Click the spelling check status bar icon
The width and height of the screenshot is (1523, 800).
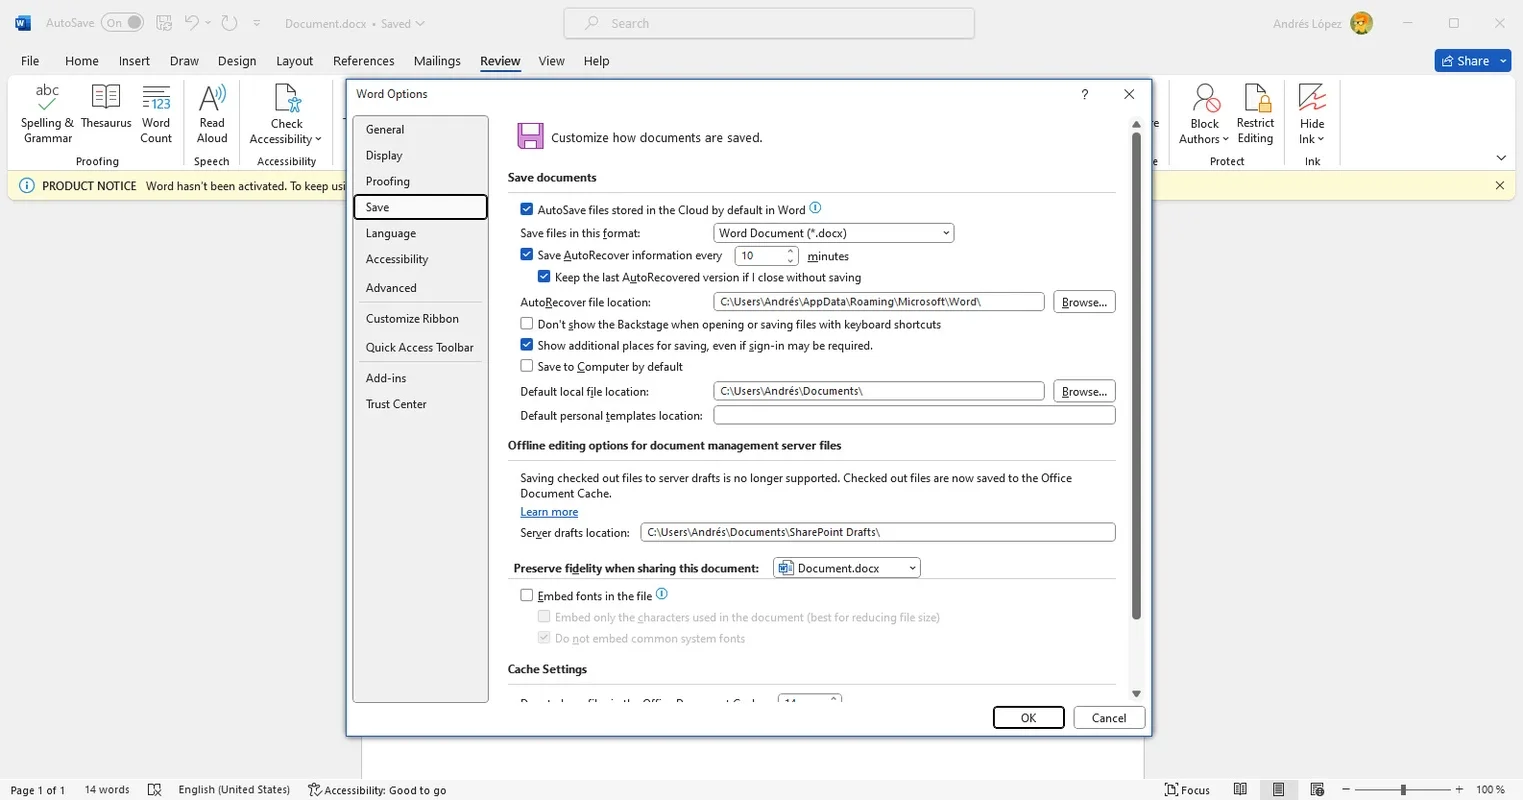154,789
